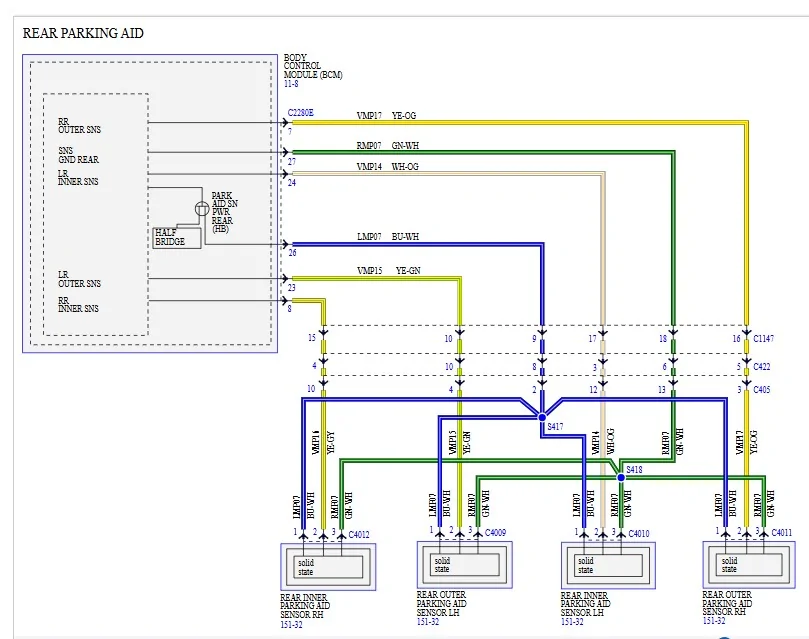Click the C2280E connector label
This screenshot has height=639, width=809.
click(301, 112)
